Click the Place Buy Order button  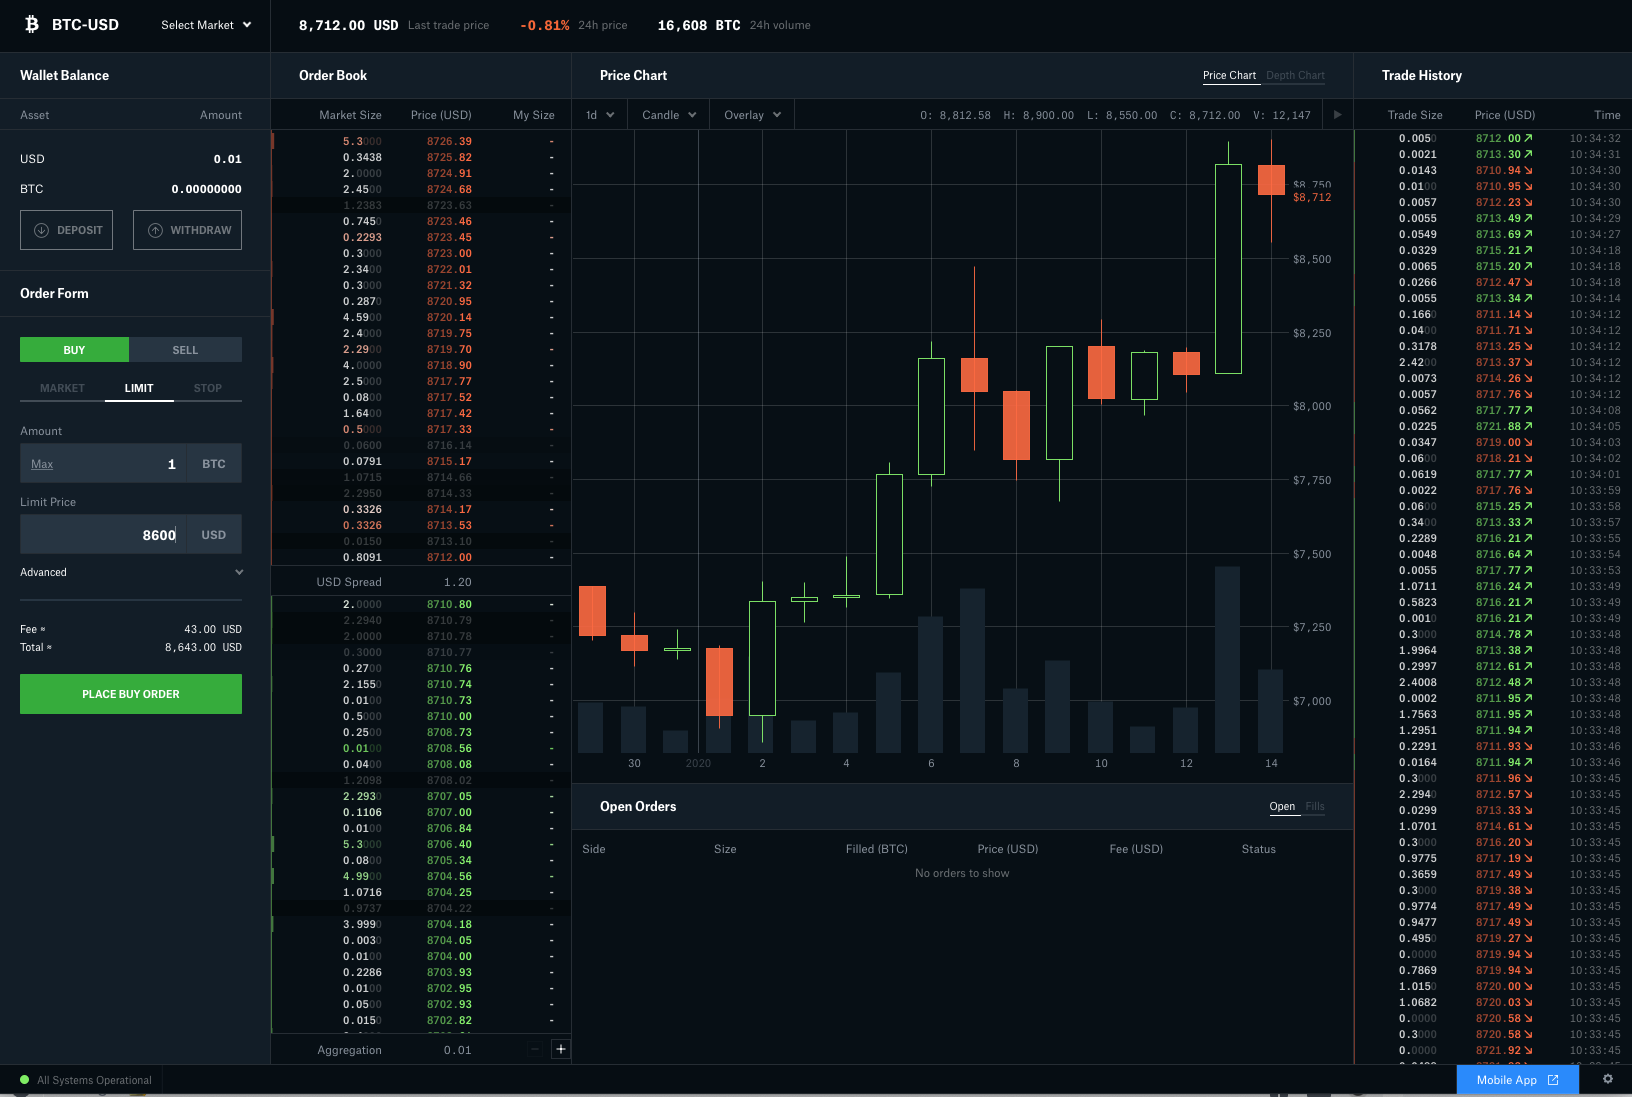click(130, 693)
